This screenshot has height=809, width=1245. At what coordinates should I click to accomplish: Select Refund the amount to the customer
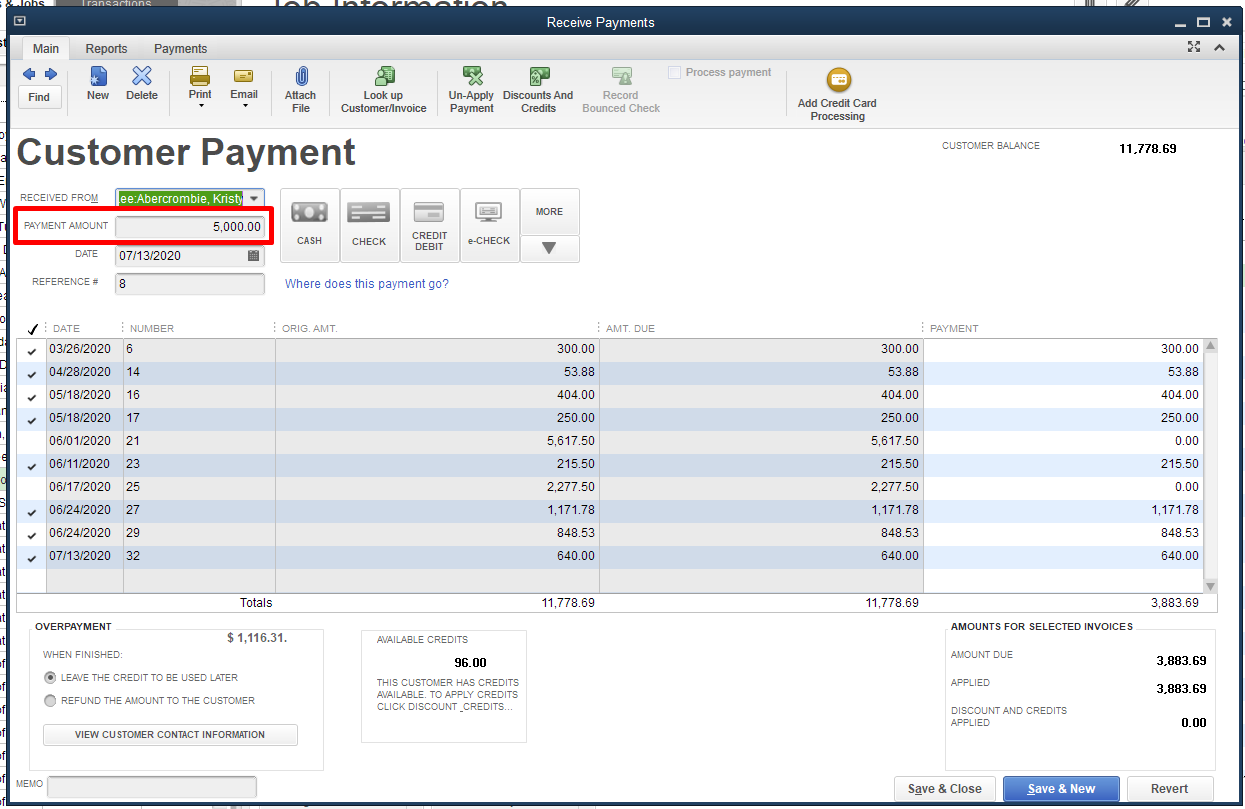51,701
